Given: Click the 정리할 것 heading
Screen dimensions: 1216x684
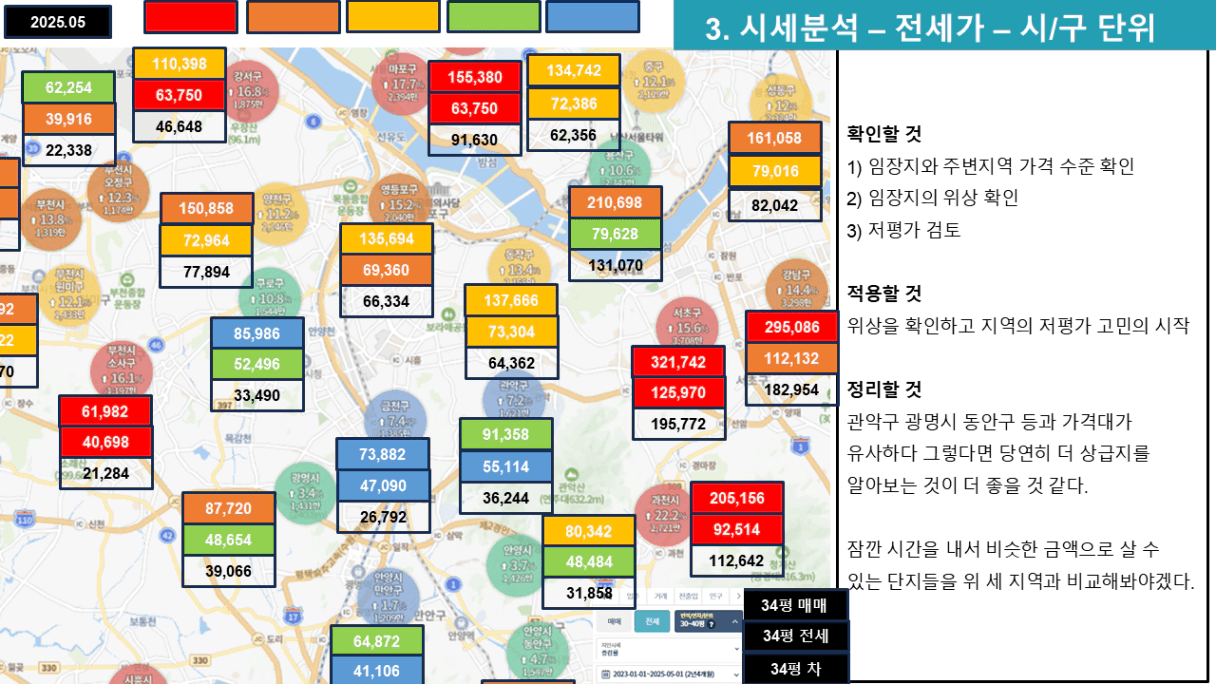Looking at the screenshot, I should coord(885,390).
